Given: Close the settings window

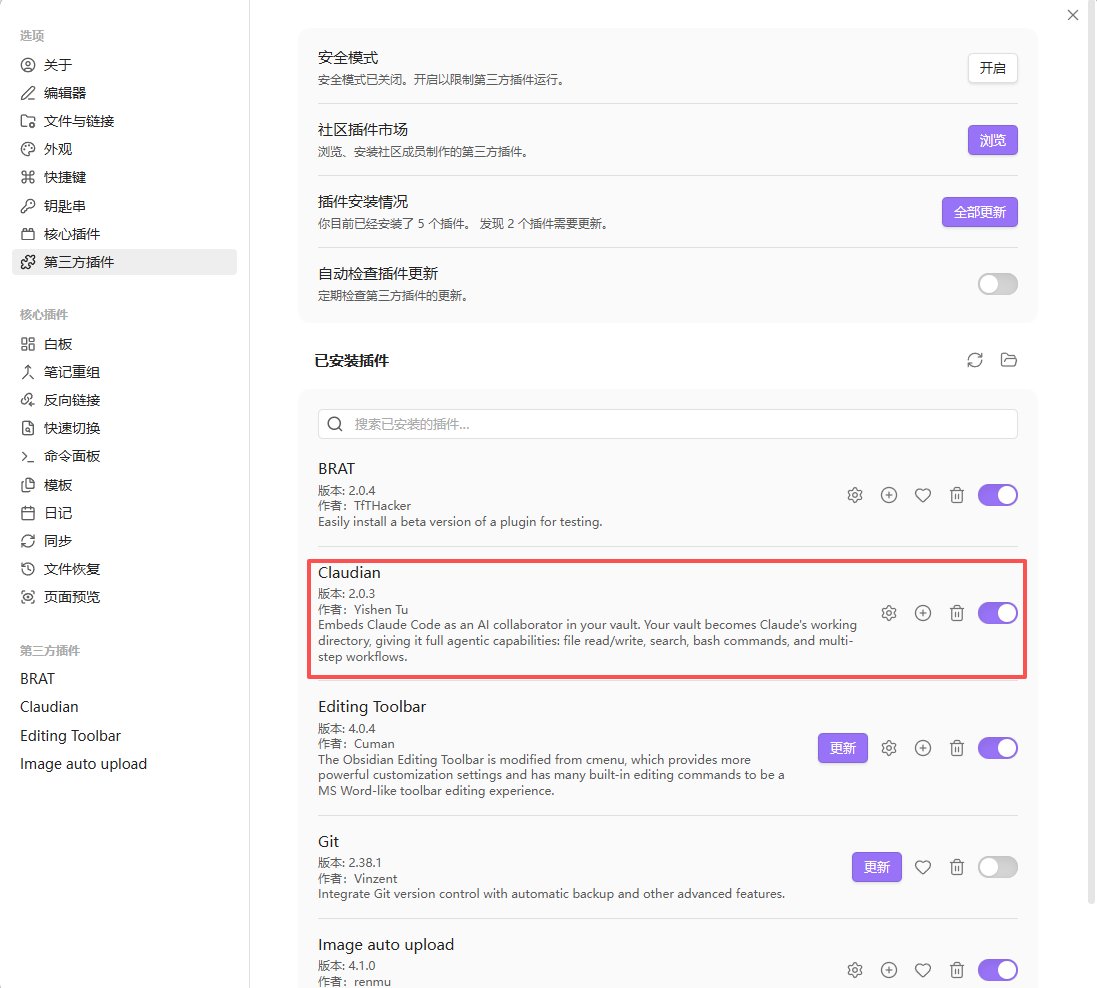Looking at the screenshot, I should click(x=1073, y=15).
